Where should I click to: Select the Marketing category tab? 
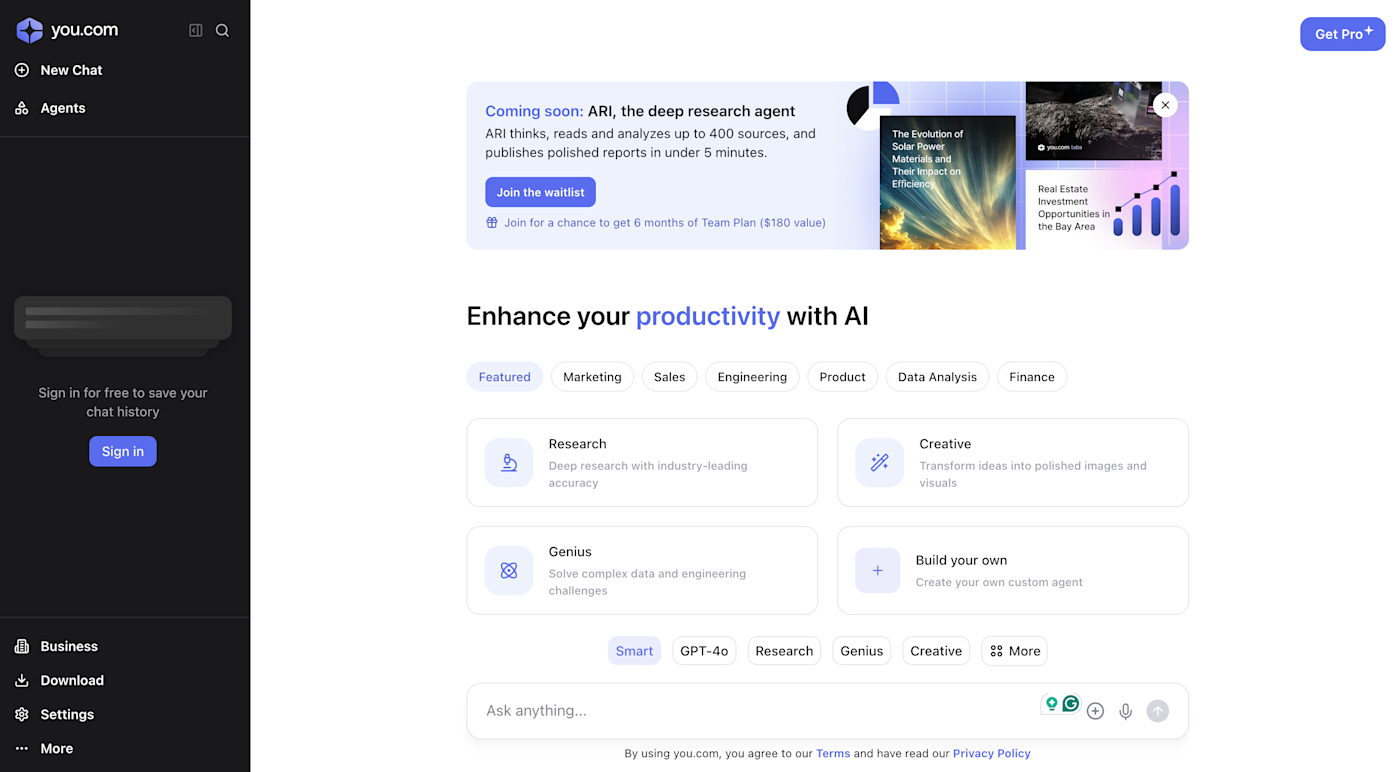pos(592,377)
